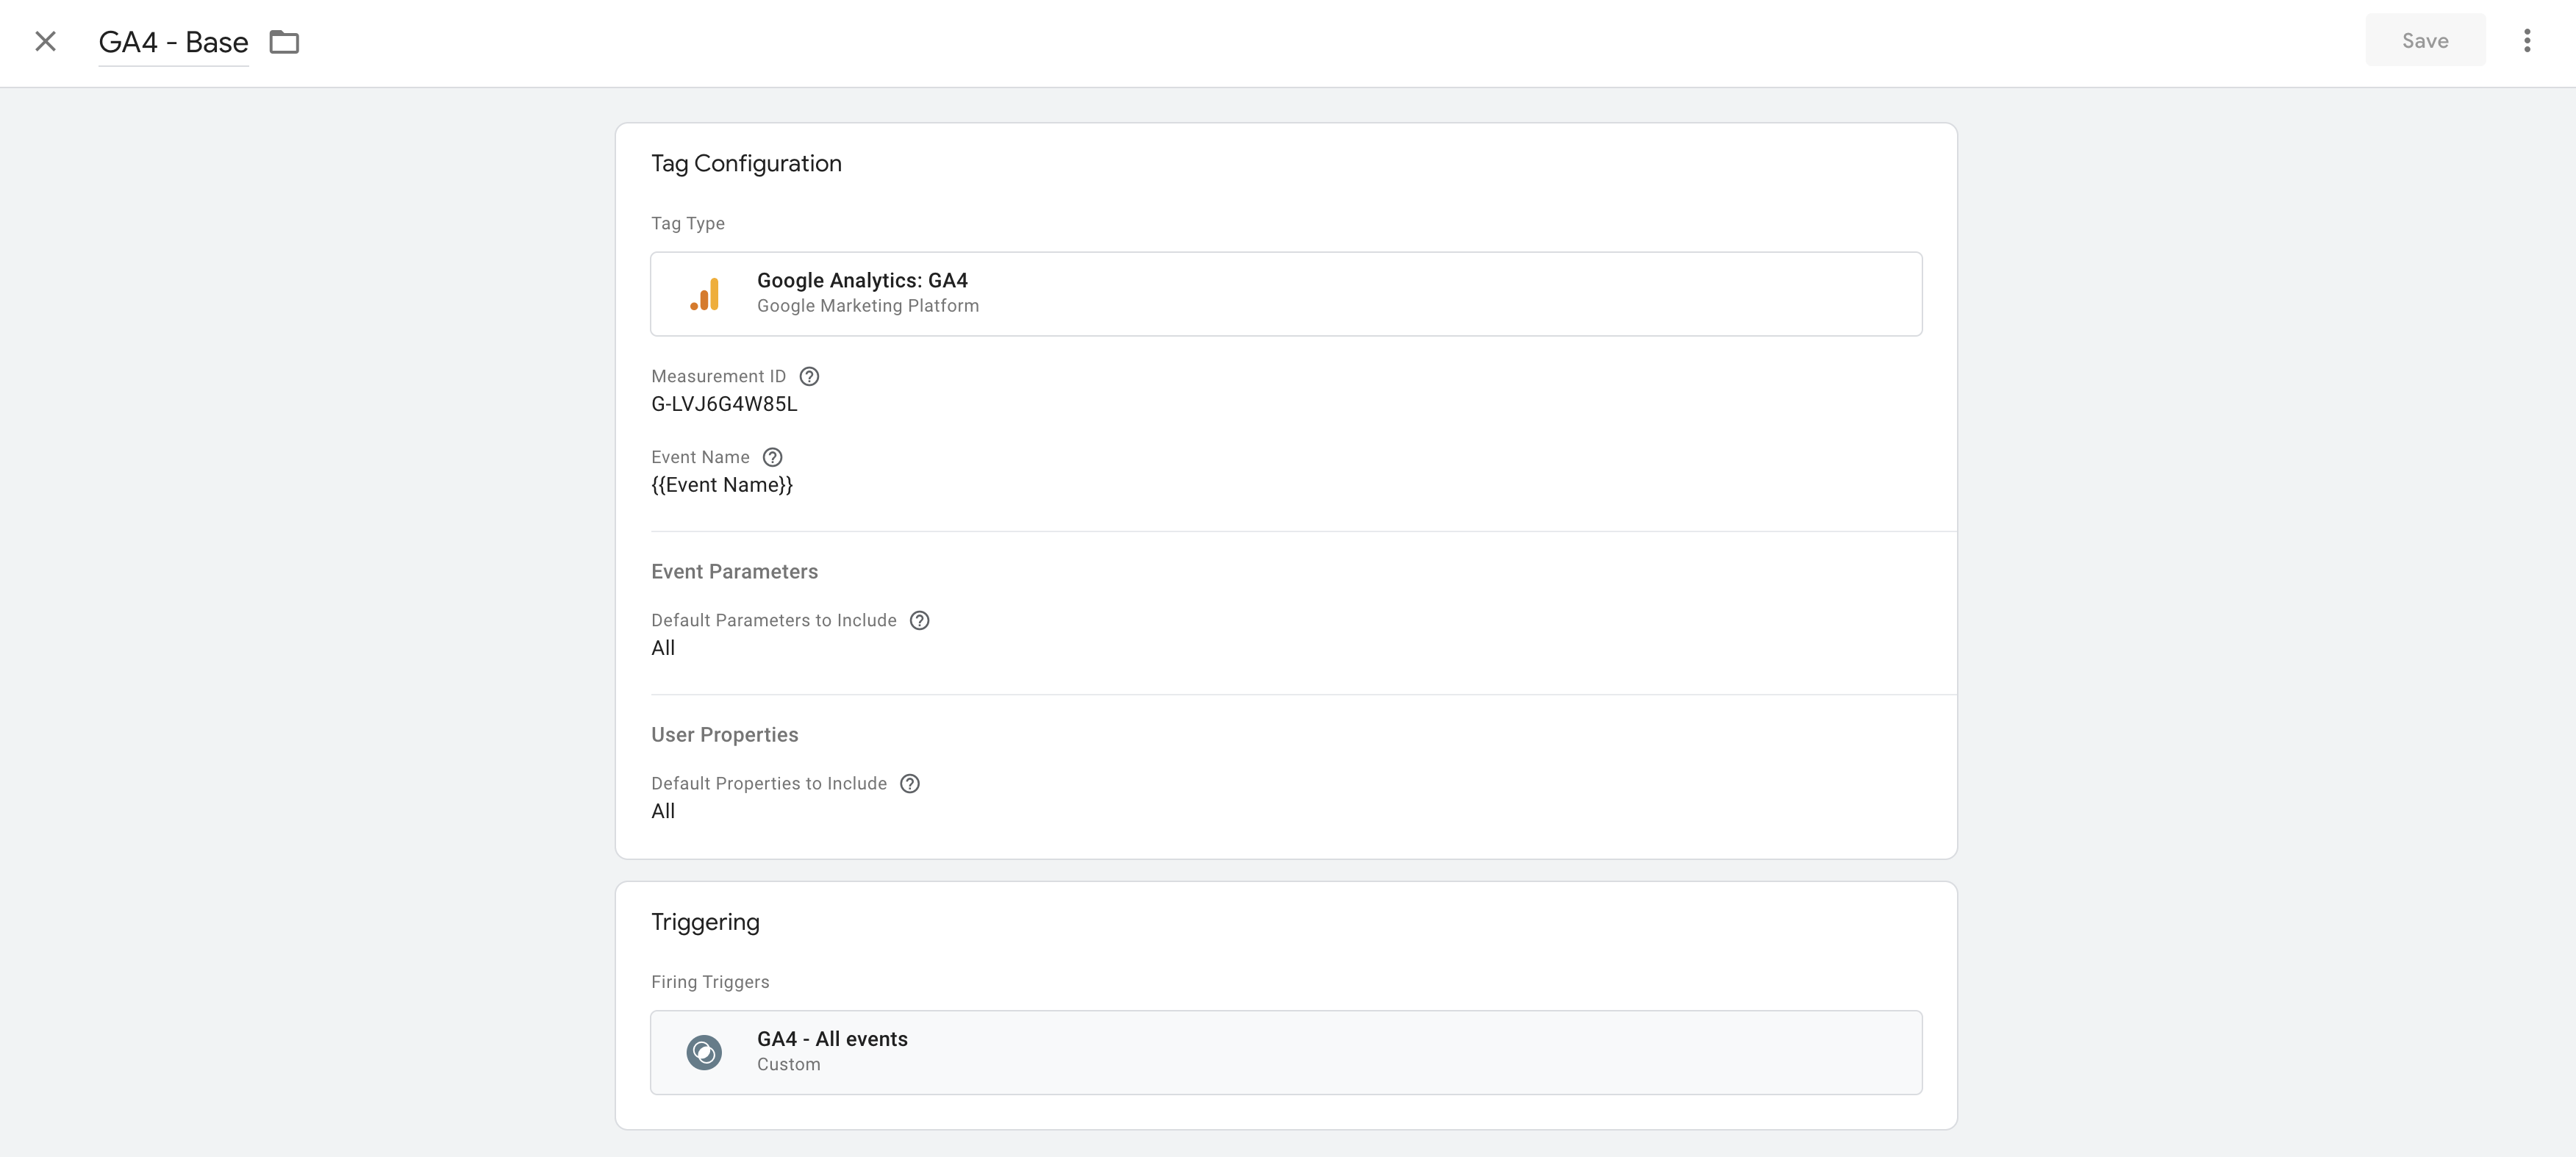Open the Triggering section
2576x1157 pixels.
click(705, 921)
